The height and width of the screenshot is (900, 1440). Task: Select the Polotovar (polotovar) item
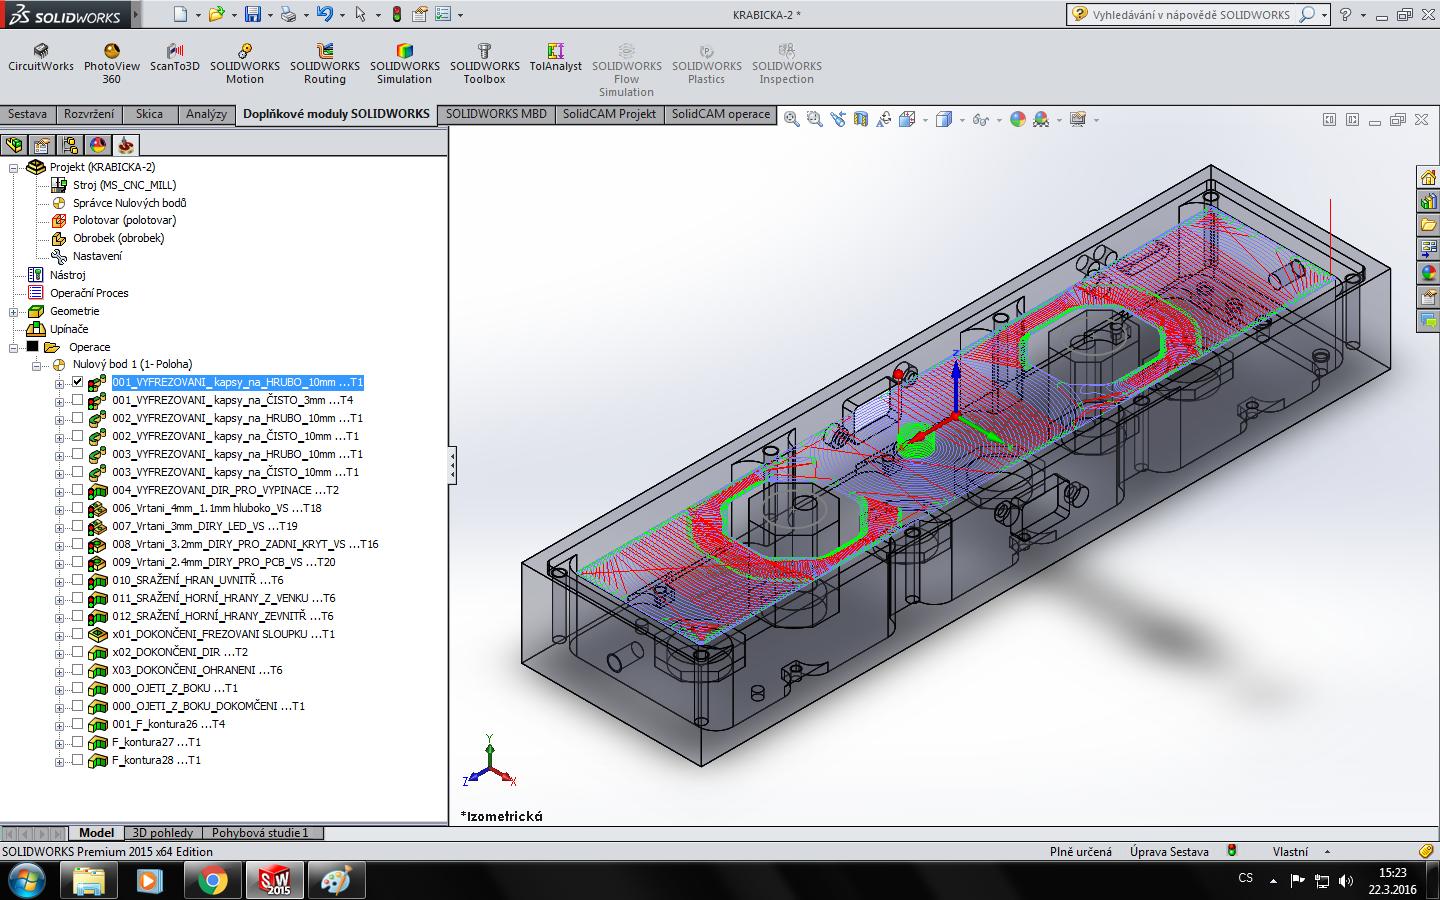(x=124, y=220)
